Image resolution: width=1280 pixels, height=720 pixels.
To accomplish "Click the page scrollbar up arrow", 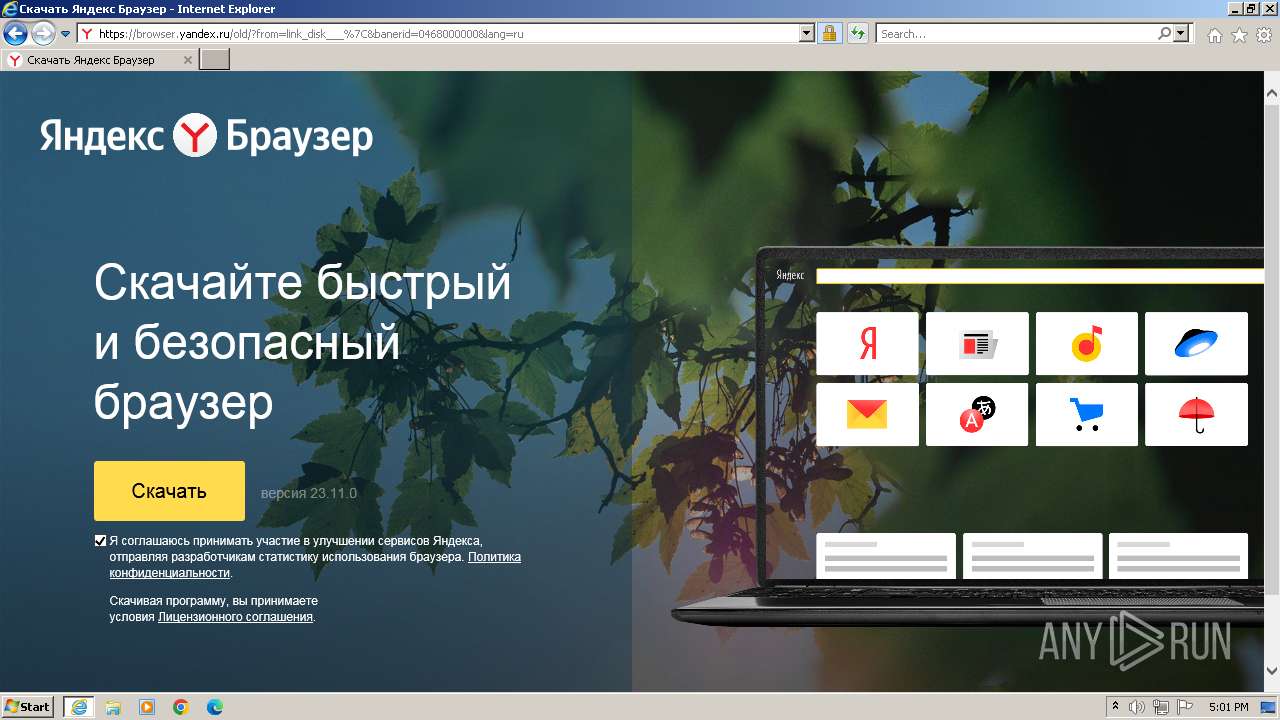I will pos(1272,94).
